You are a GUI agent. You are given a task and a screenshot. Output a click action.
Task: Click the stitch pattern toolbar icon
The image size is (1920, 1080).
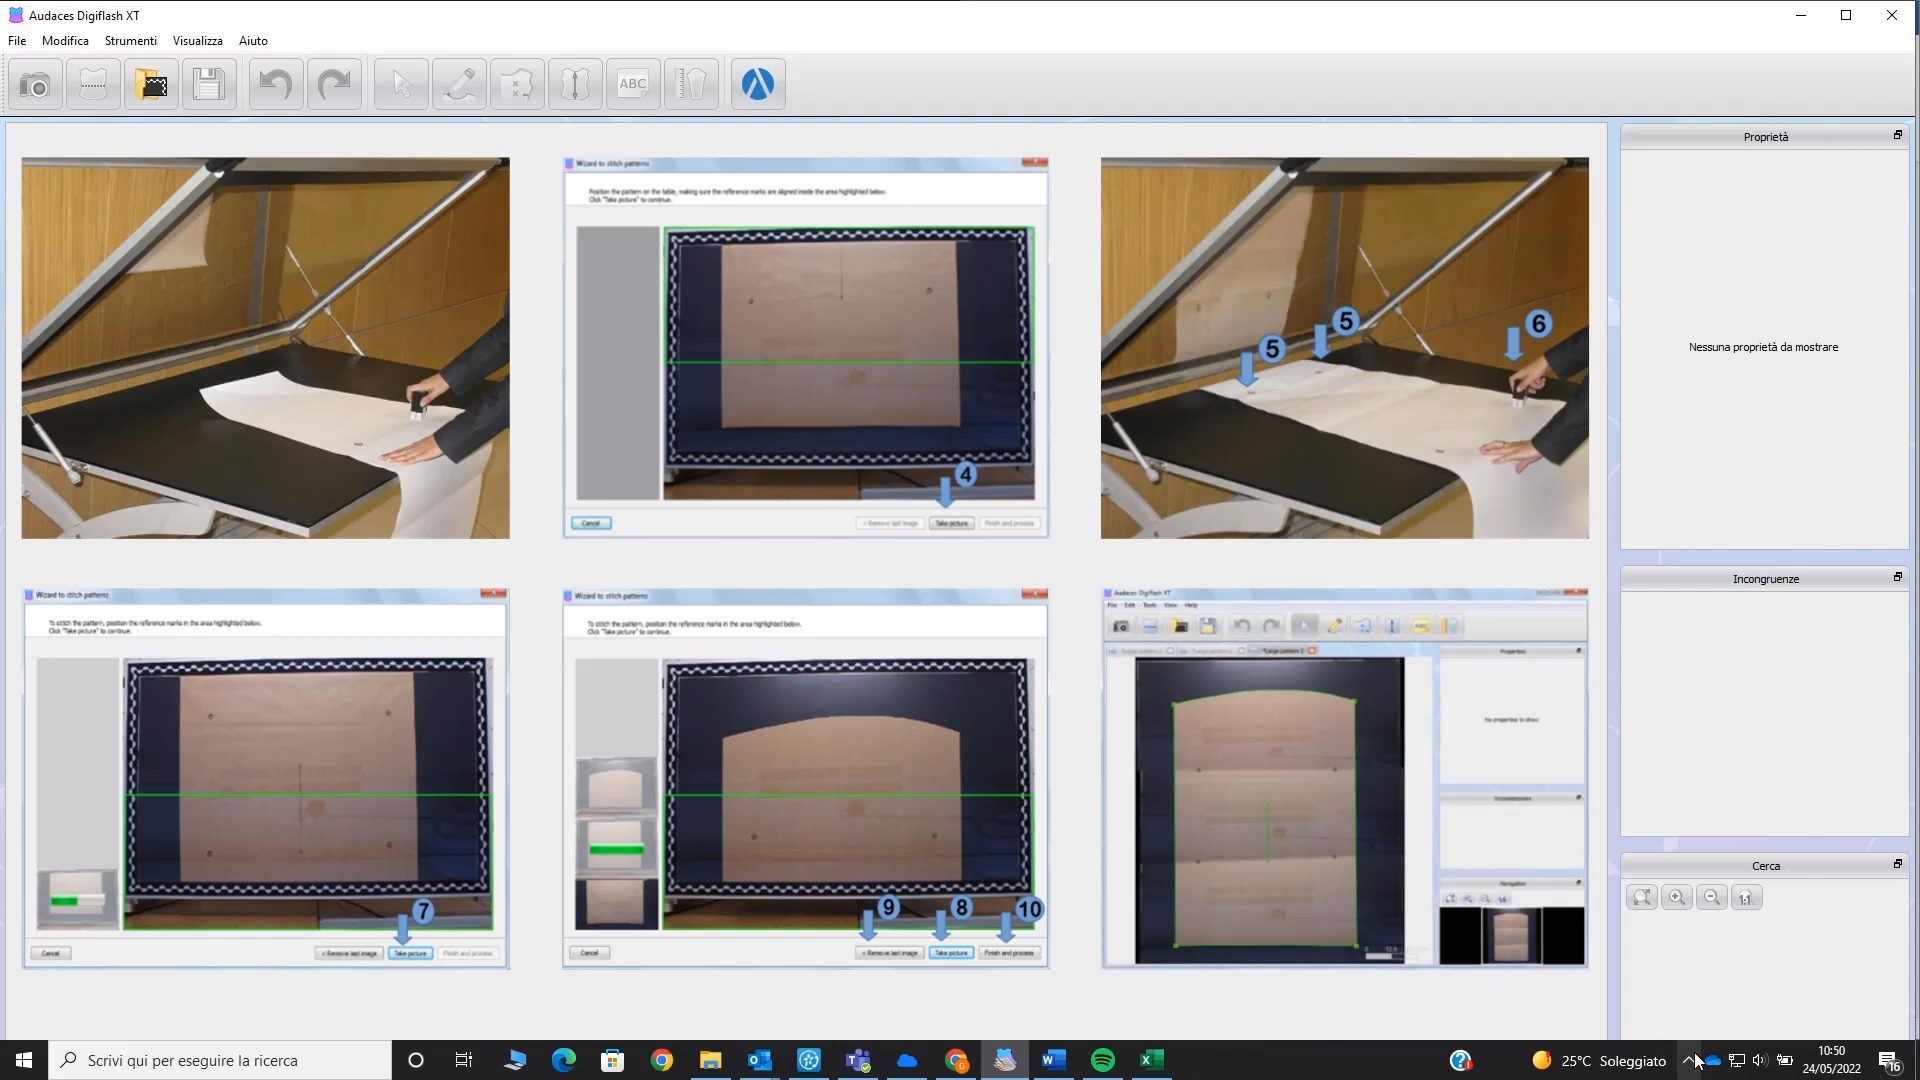(x=93, y=85)
